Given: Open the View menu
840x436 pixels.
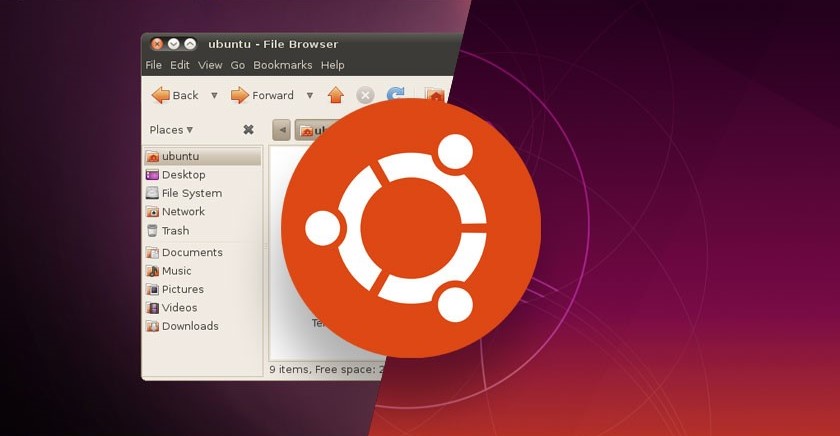Looking at the screenshot, I should point(210,65).
